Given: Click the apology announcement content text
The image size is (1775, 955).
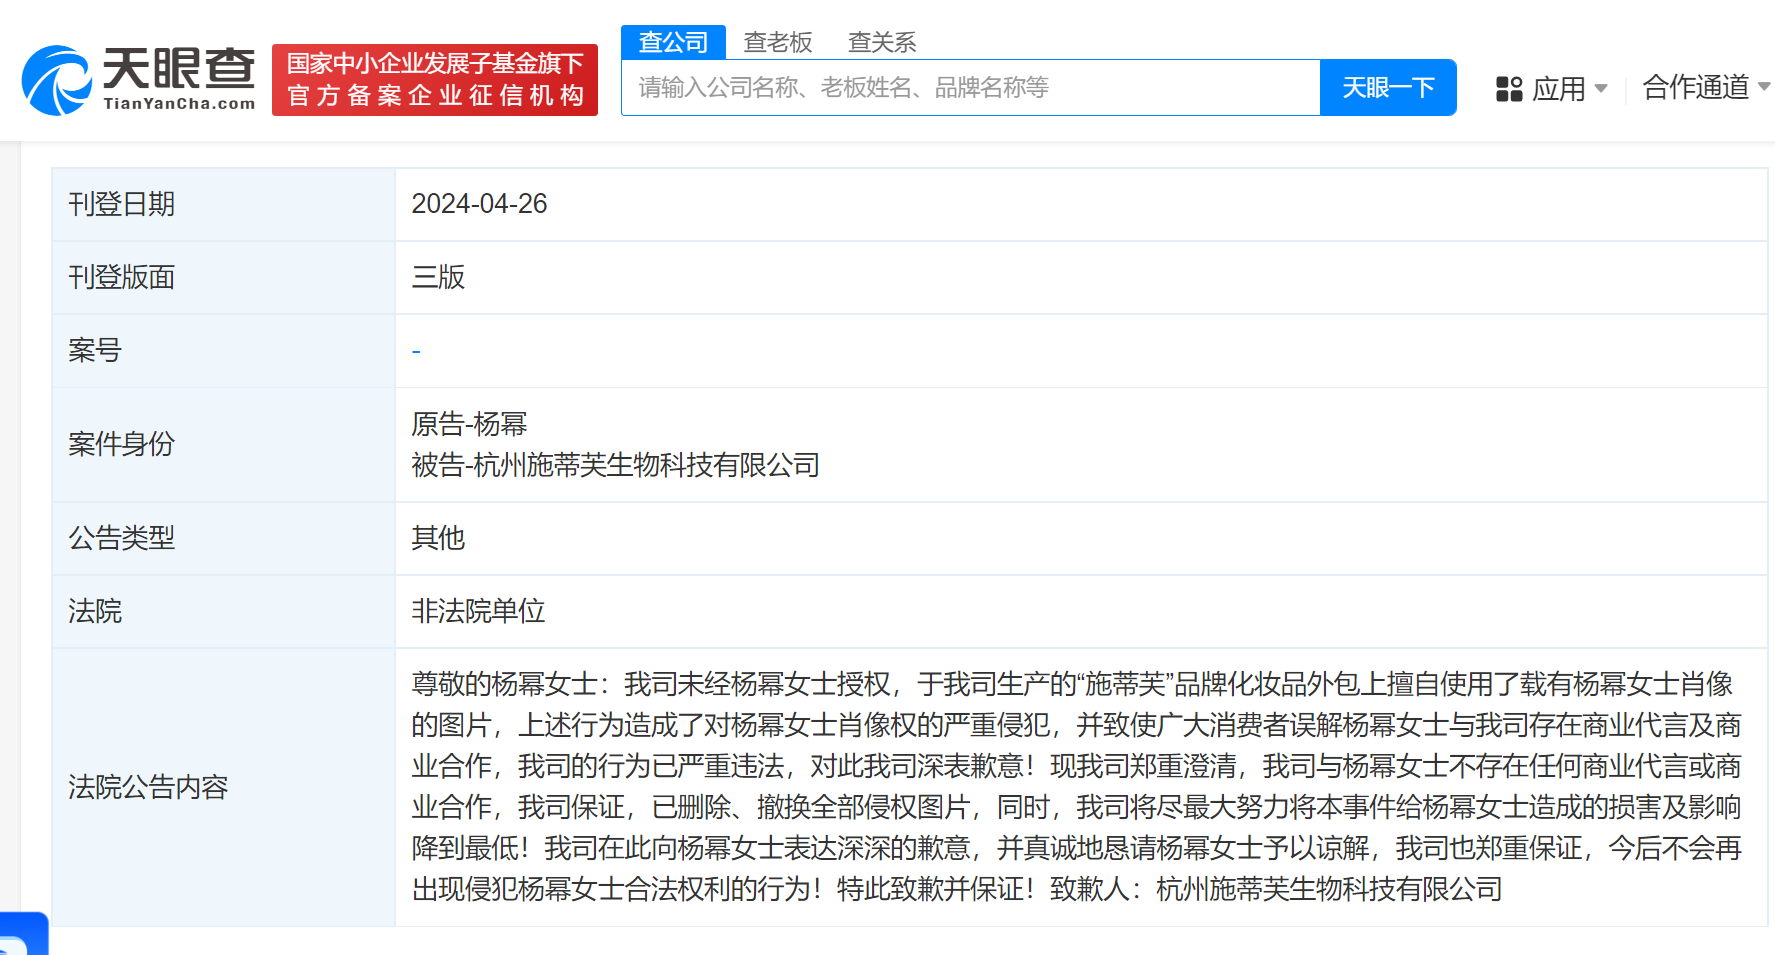Looking at the screenshot, I should 1076,787.
